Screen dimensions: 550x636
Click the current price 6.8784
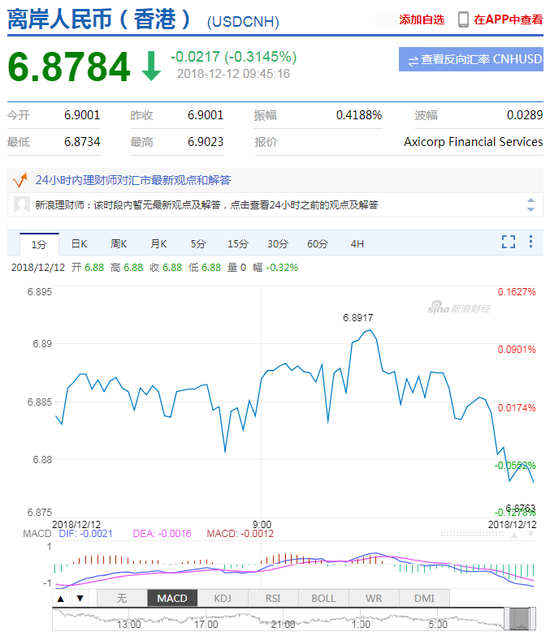pyautogui.click(x=69, y=67)
